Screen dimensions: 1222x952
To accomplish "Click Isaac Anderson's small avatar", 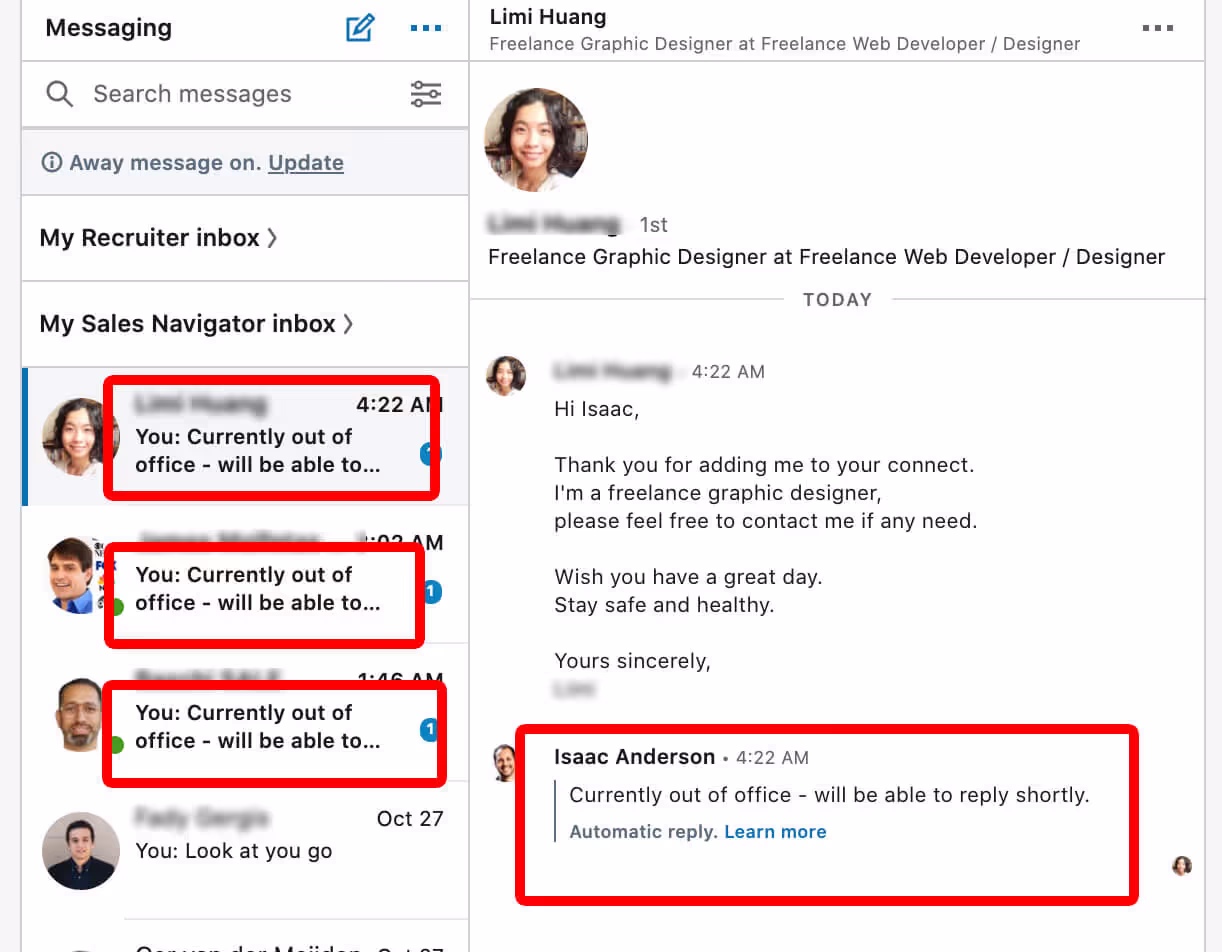I will tap(506, 762).
